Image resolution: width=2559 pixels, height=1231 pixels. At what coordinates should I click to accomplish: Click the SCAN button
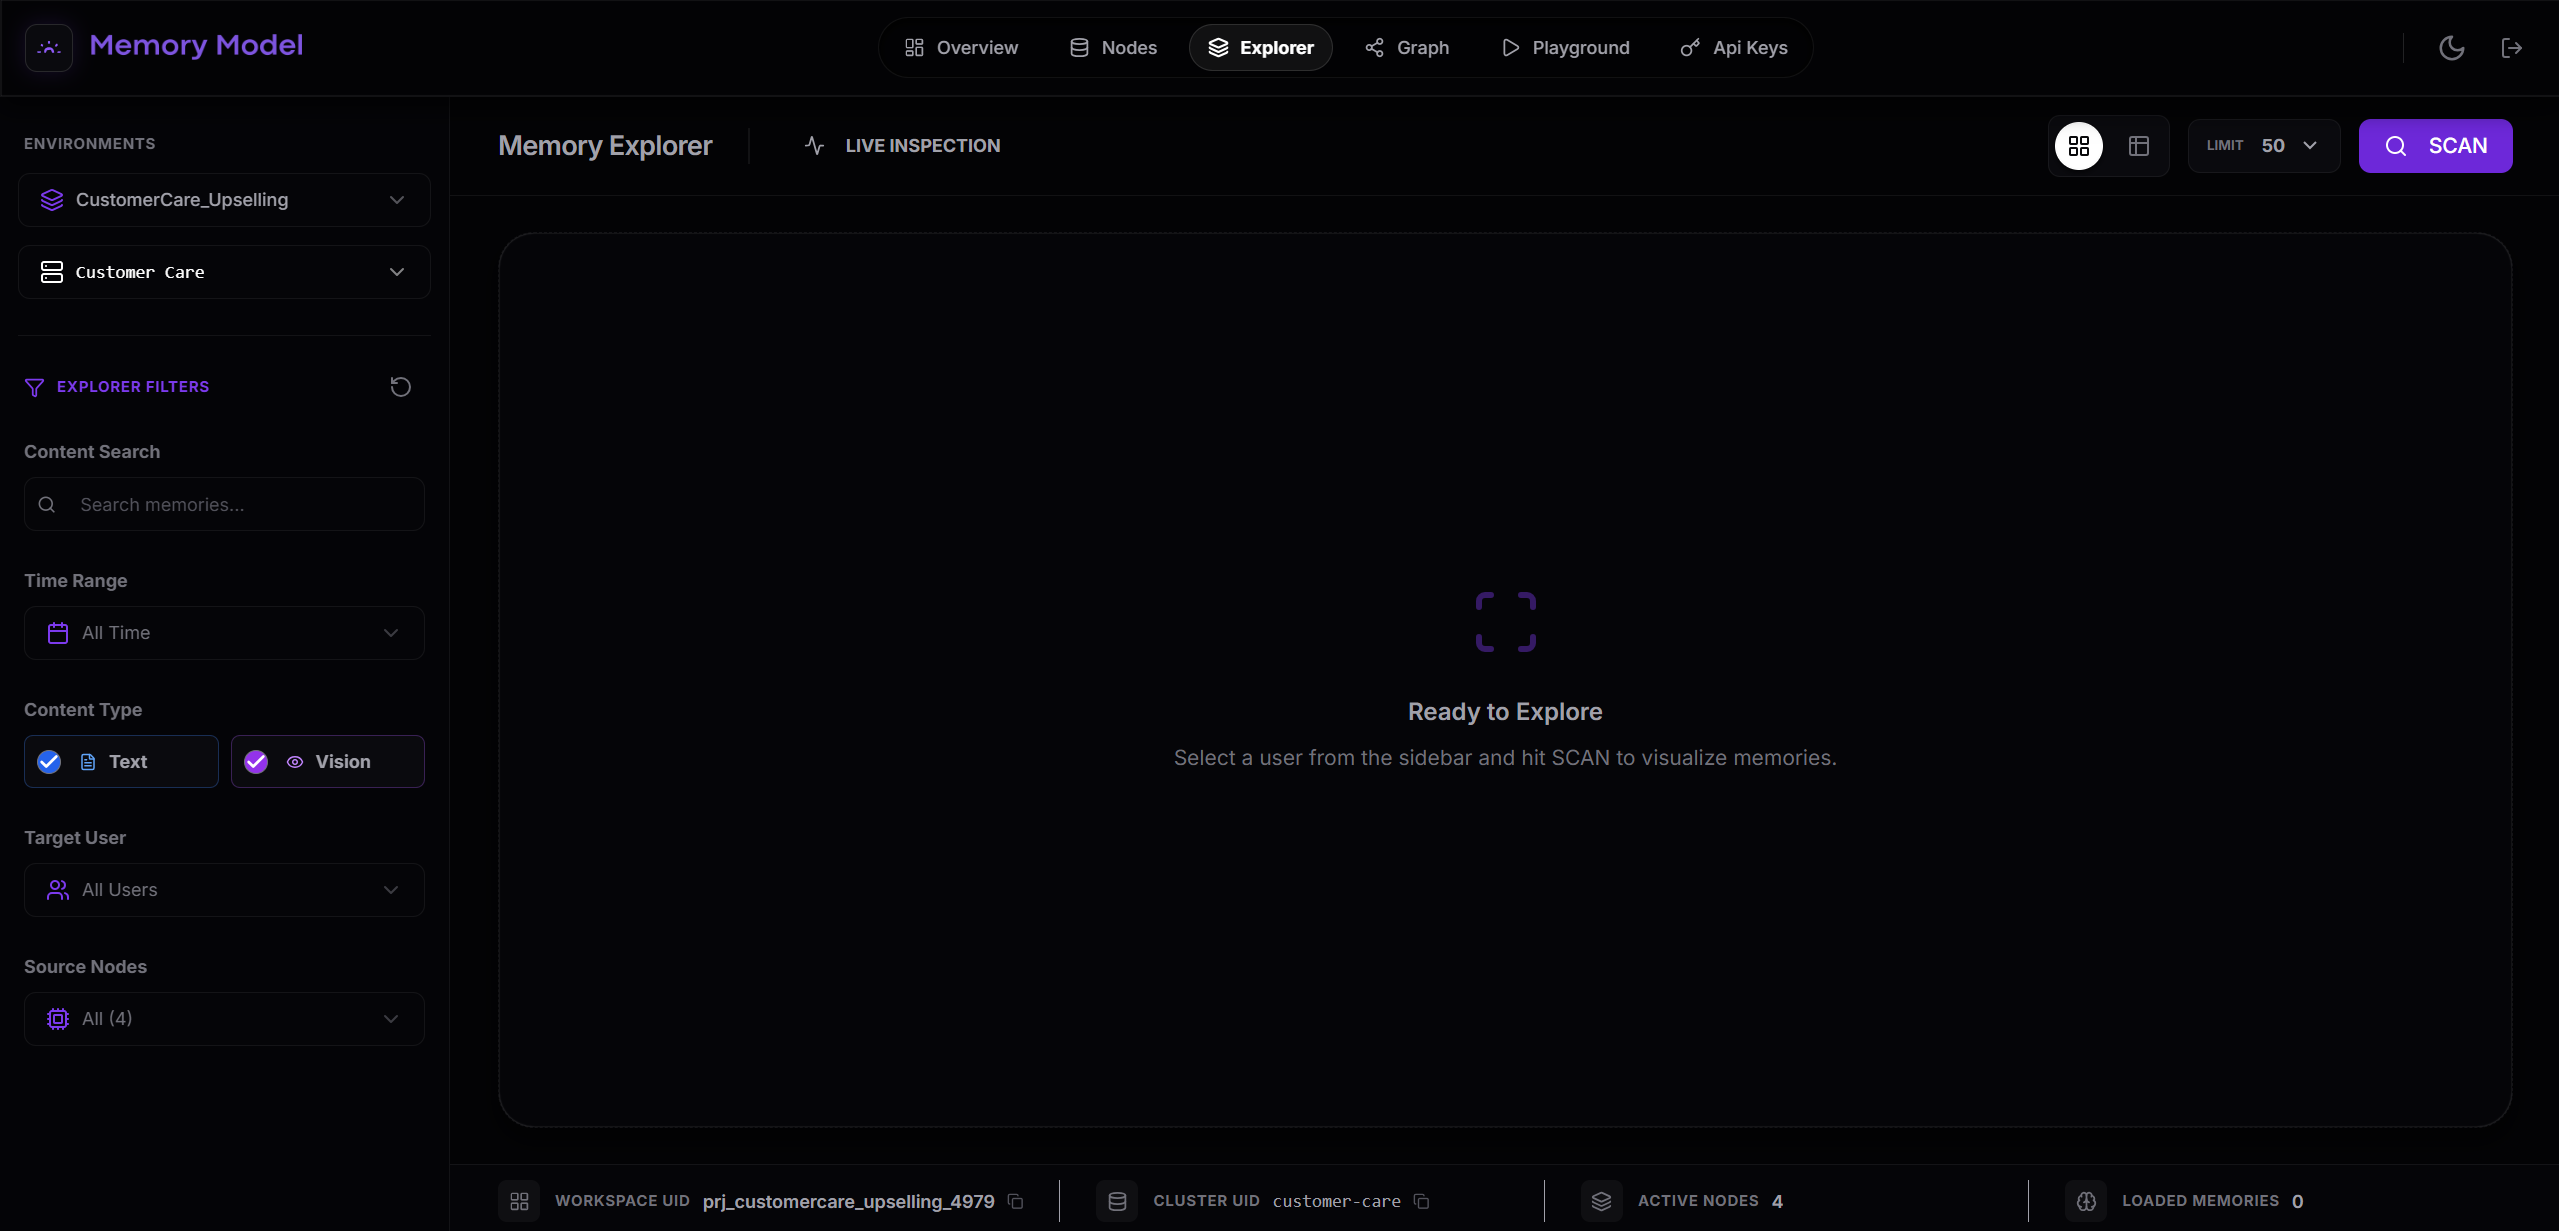[2435, 145]
